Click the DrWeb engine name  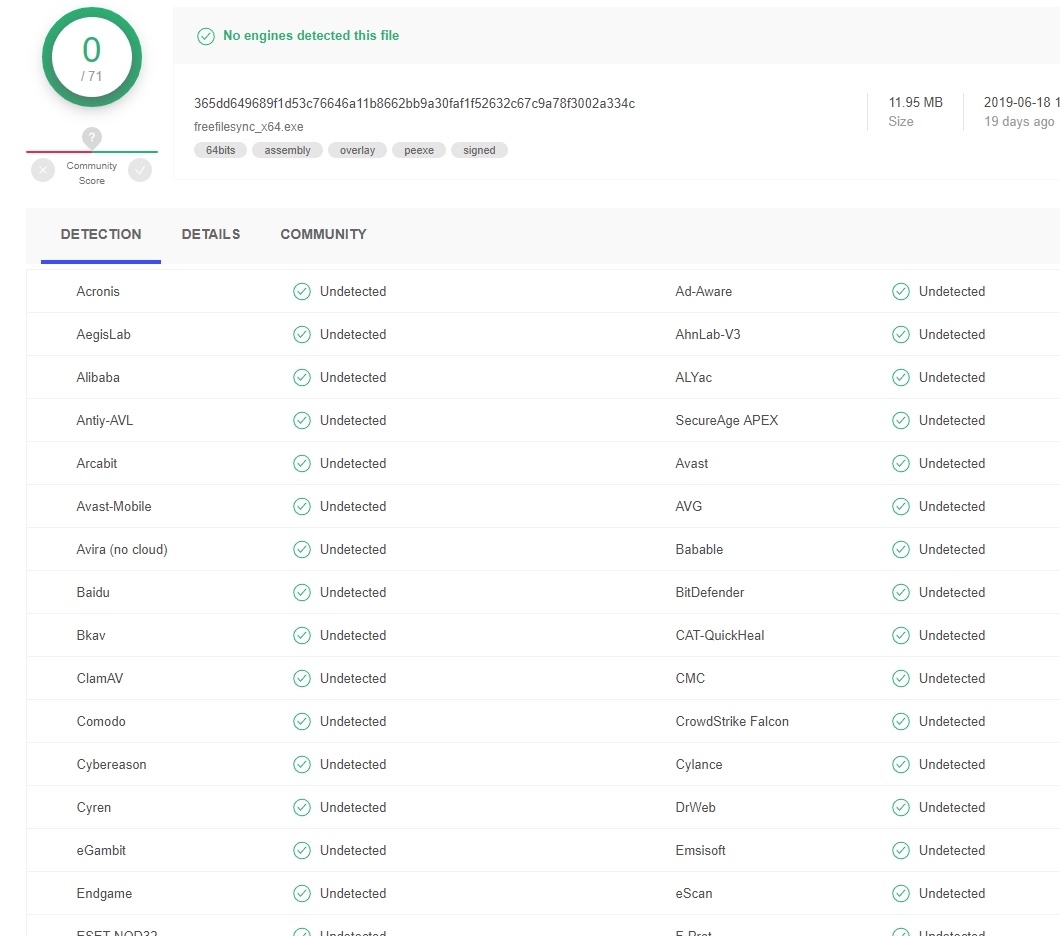coord(696,808)
